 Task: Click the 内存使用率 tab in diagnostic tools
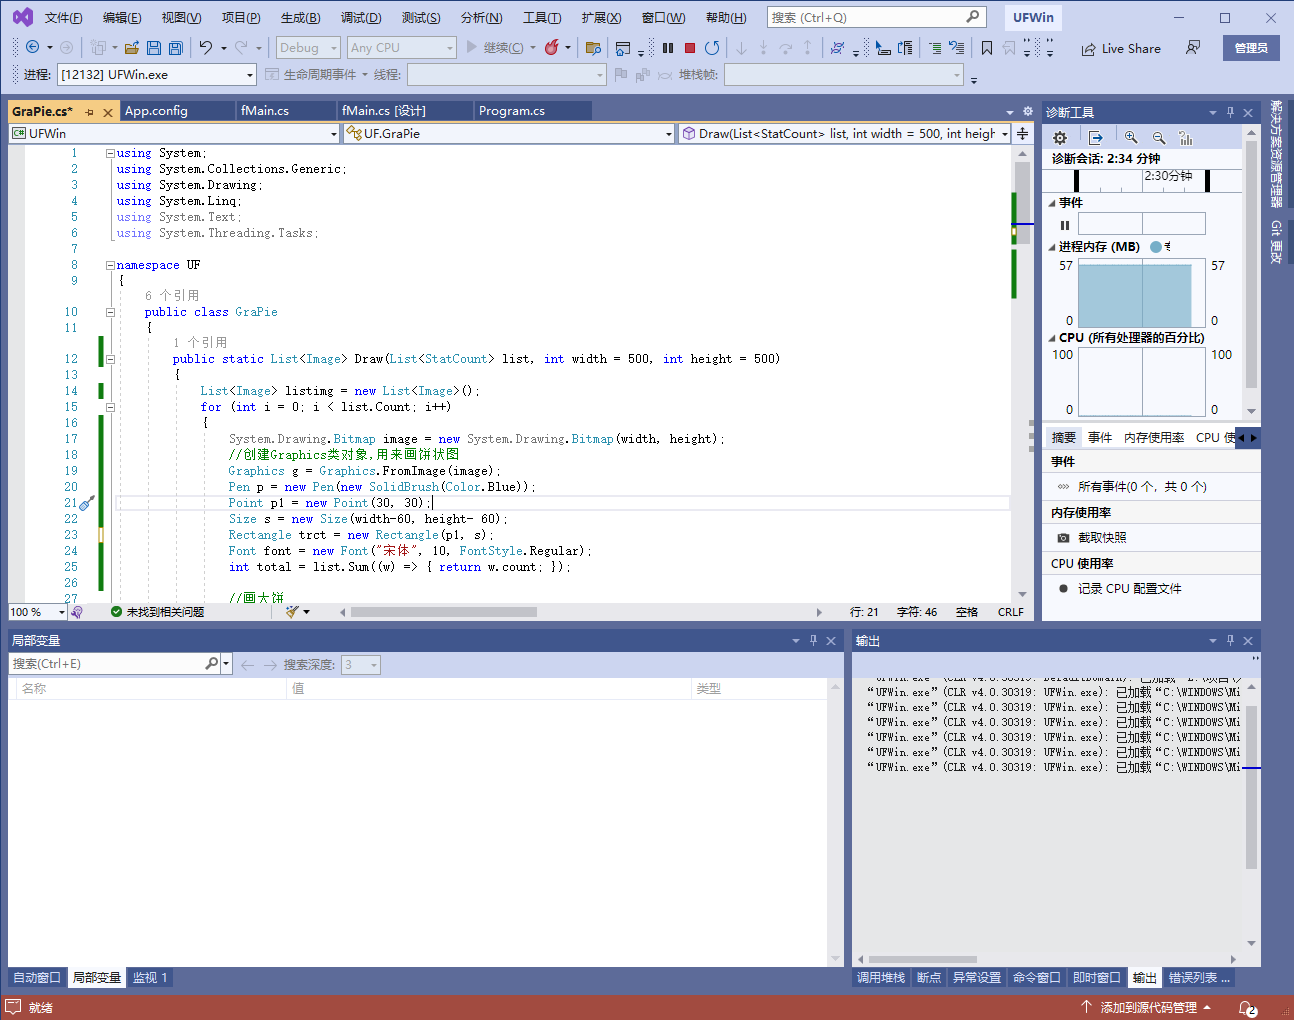click(x=1154, y=437)
